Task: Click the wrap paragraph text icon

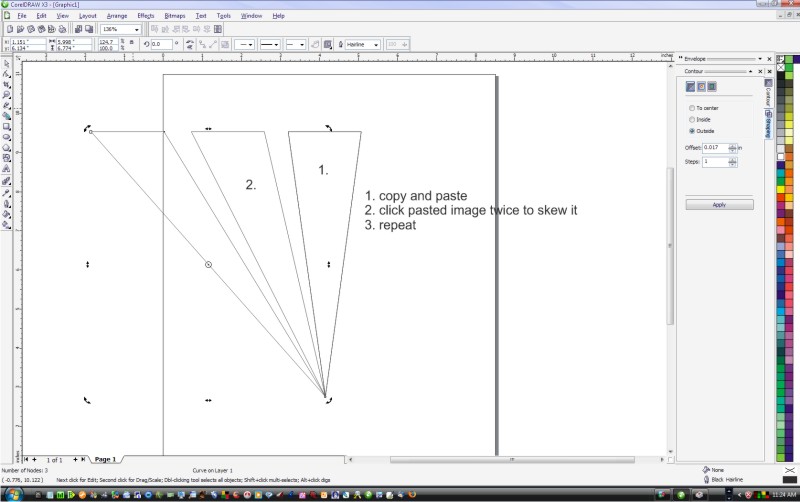Action: point(328,44)
